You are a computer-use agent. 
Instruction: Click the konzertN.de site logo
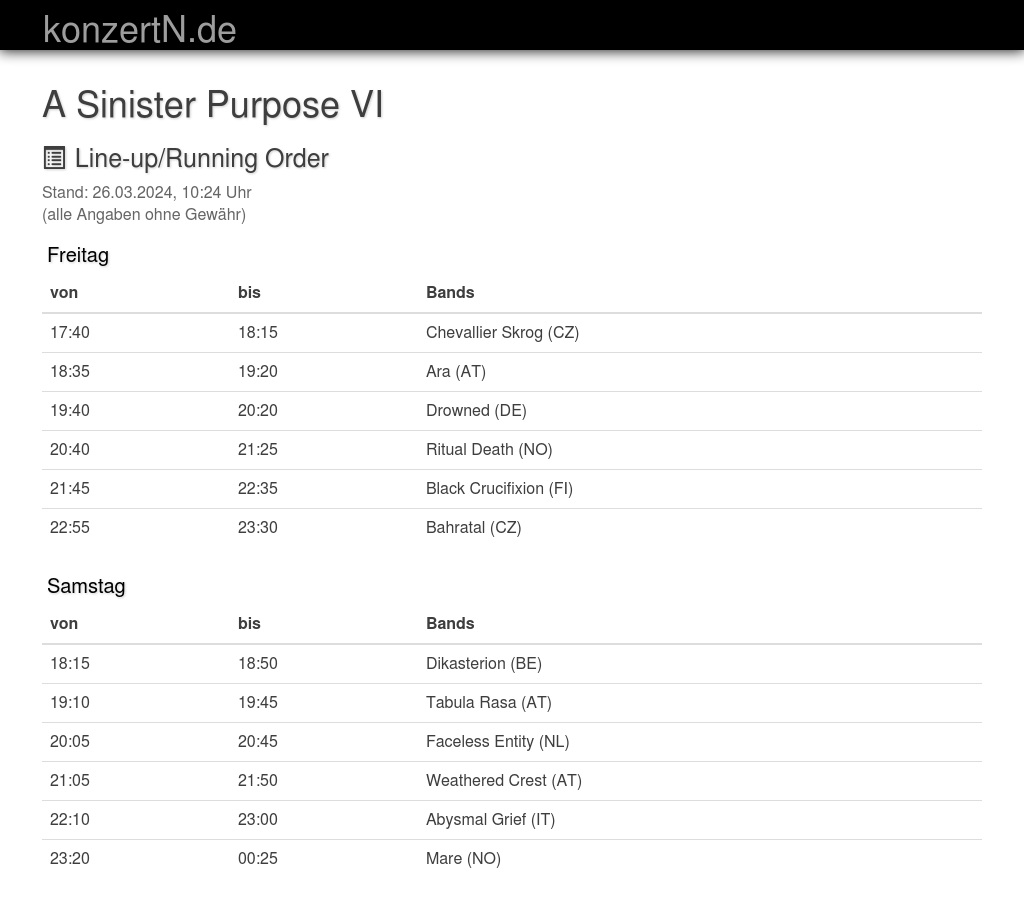tap(140, 30)
